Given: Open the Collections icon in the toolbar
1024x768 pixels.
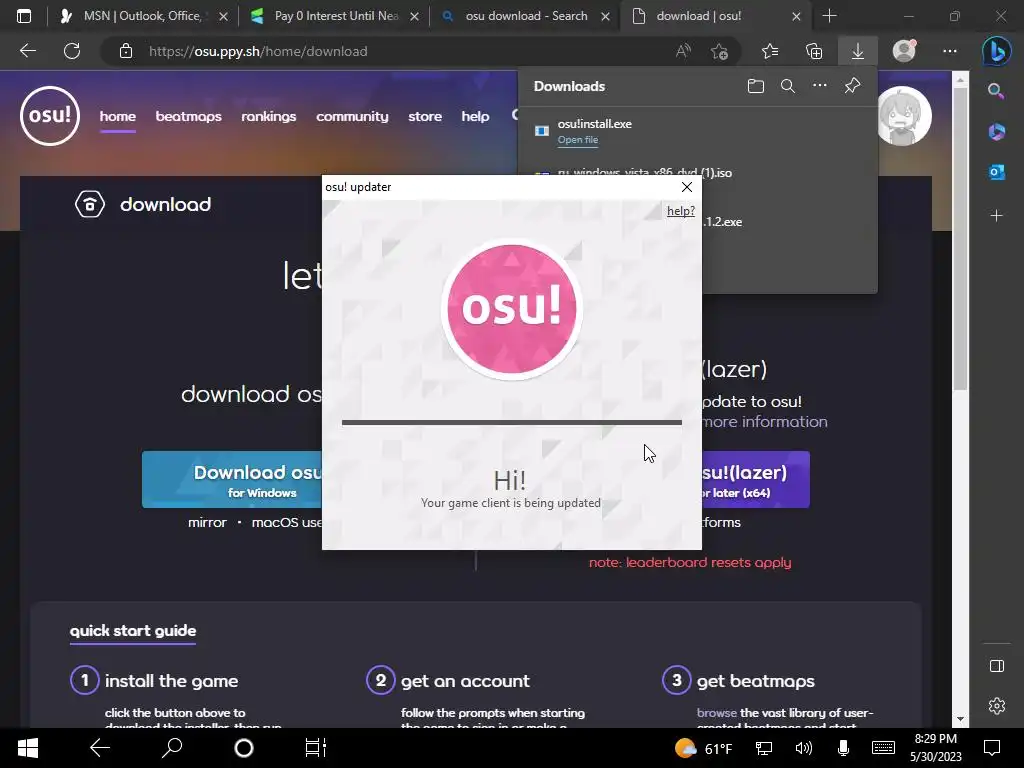Looking at the screenshot, I should tap(814, 51).
